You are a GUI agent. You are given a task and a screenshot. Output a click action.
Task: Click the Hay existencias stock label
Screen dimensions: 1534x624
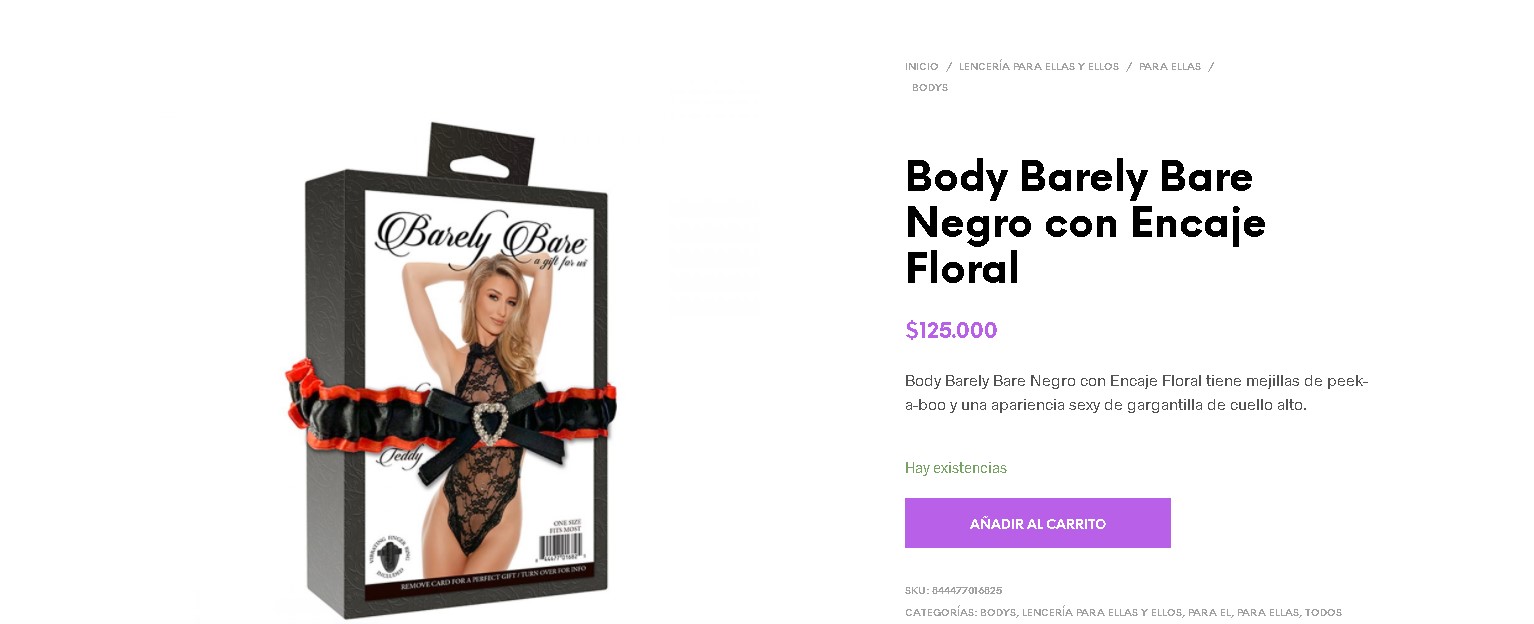click(956, 468)
